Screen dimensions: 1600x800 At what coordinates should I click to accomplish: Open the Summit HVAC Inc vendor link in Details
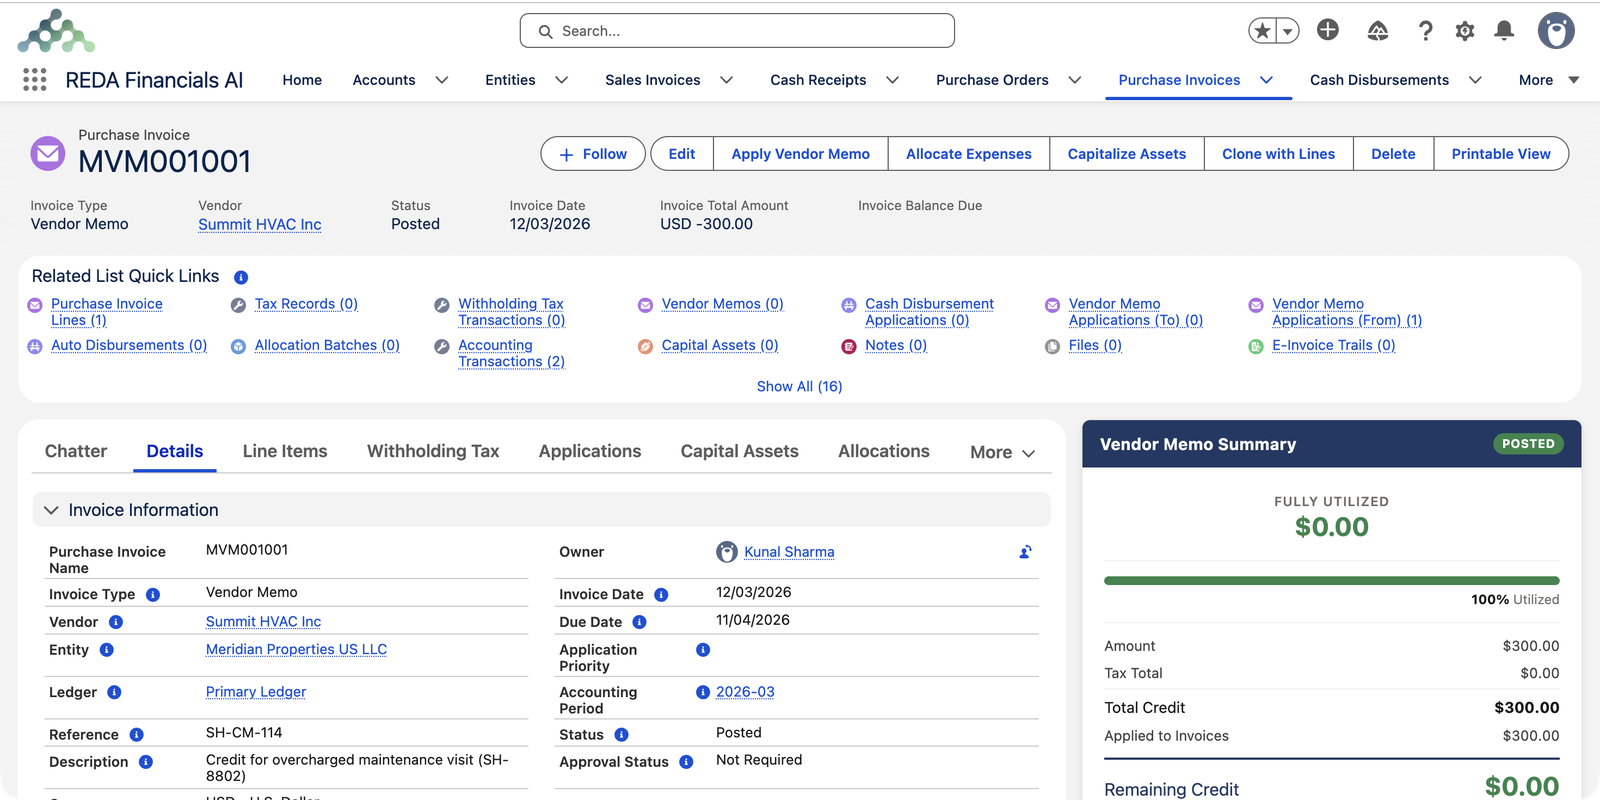[x=263, y=622]
